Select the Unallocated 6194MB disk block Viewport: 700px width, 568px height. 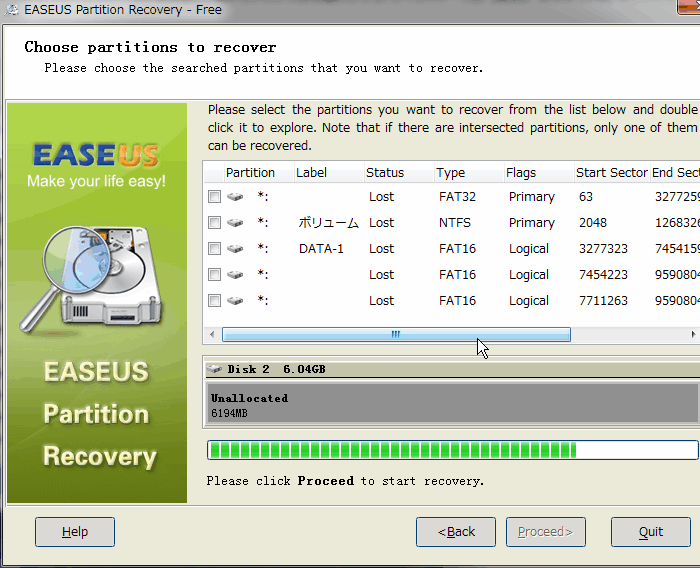[x=452, y=404]
